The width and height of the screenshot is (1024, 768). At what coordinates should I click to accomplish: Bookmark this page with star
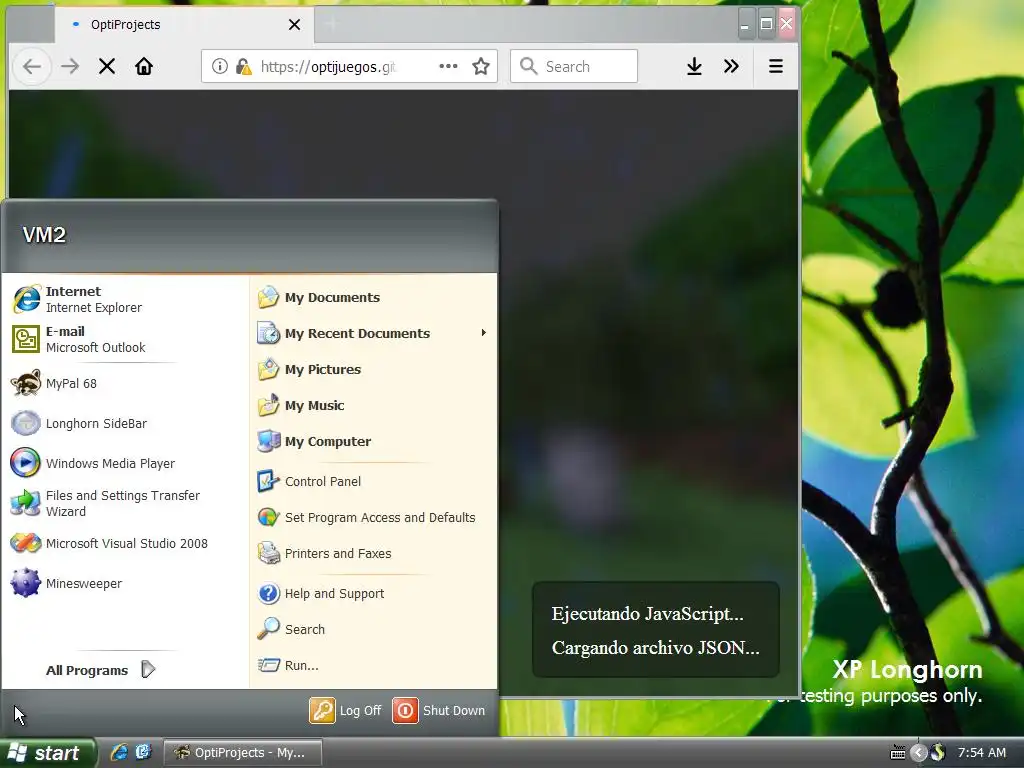click(x=481, y=66)
